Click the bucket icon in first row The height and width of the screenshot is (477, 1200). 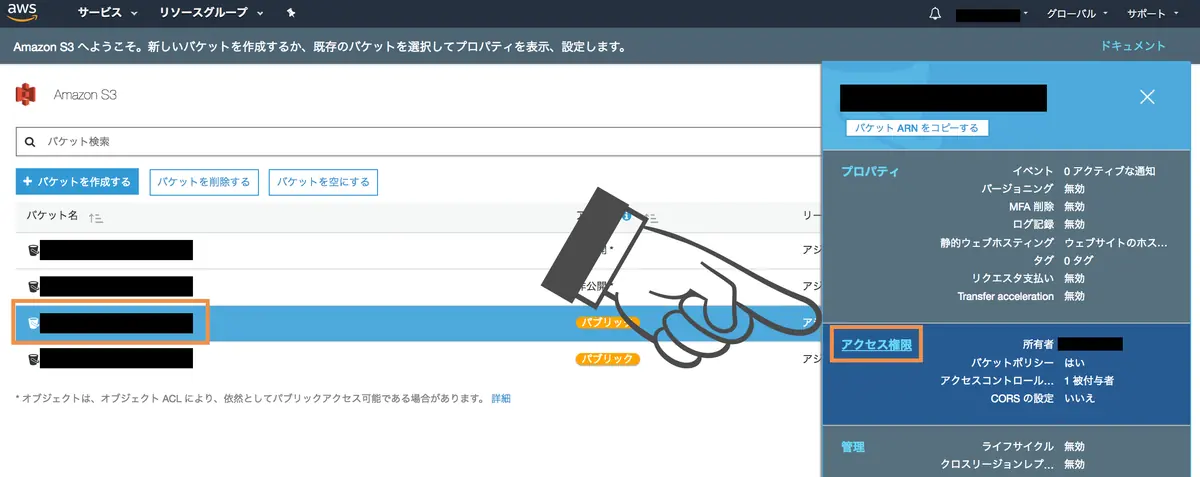(x=33, y=250)
